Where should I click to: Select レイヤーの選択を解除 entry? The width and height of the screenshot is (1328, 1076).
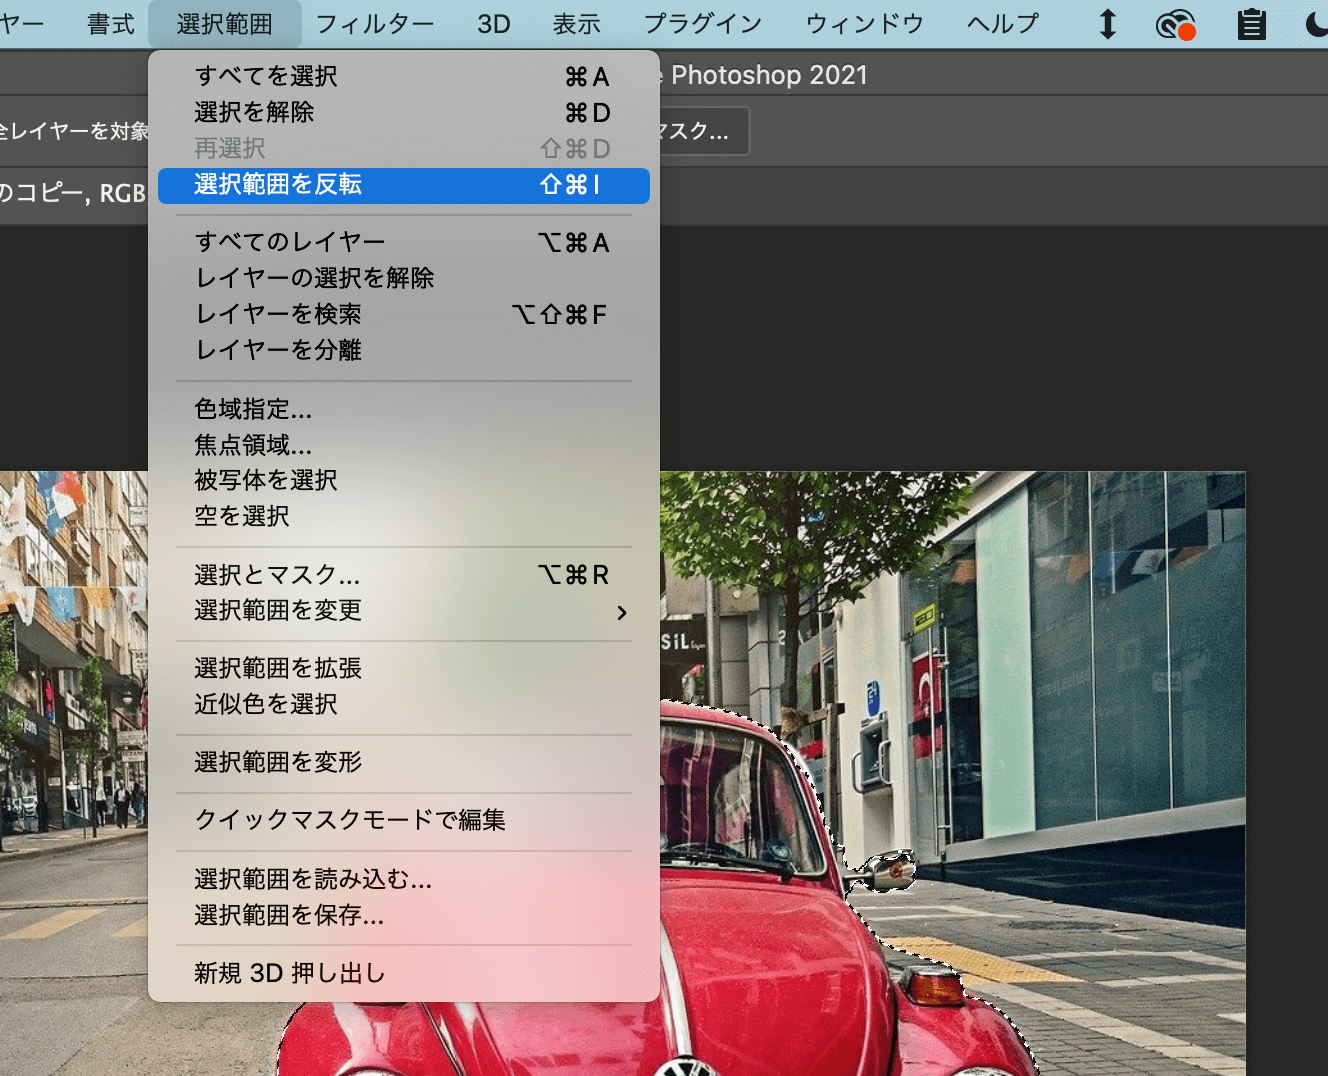pos(404,278)
